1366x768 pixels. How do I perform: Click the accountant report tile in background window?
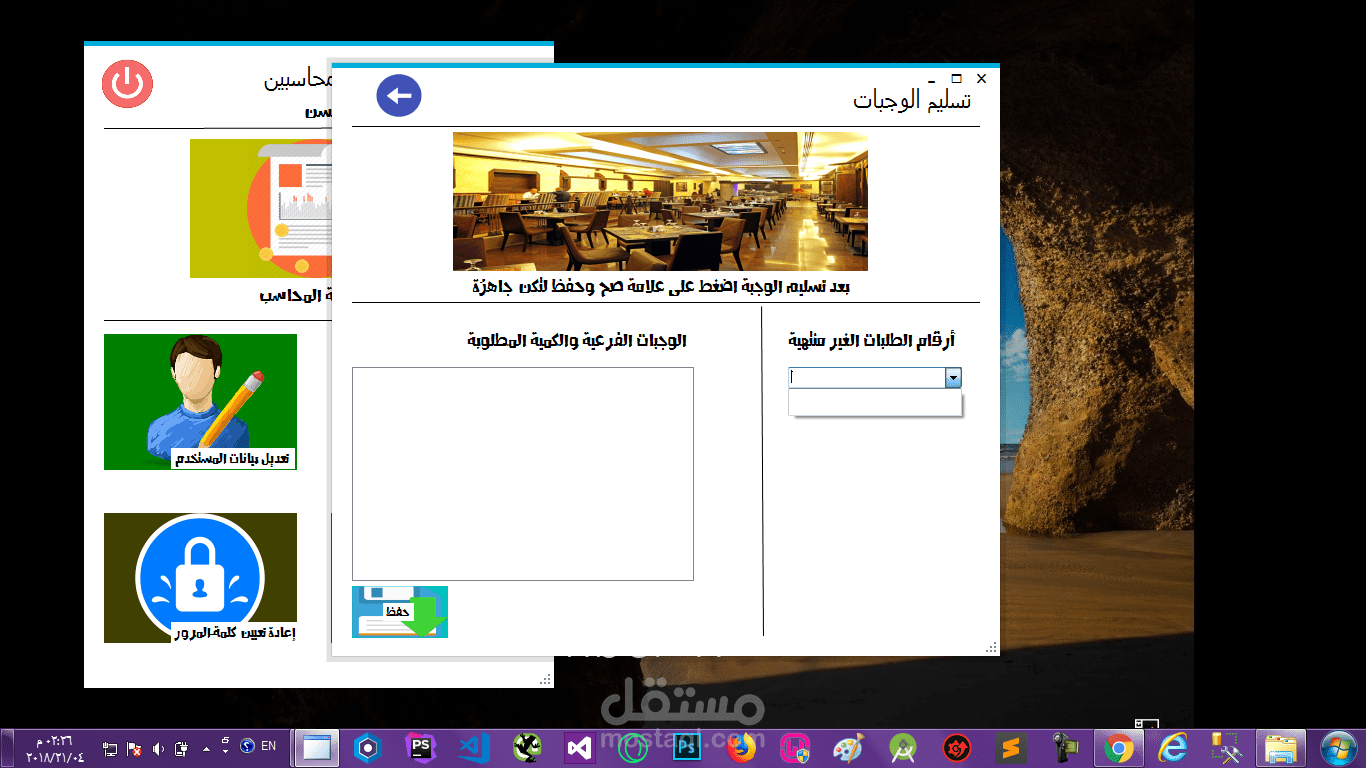260,208
